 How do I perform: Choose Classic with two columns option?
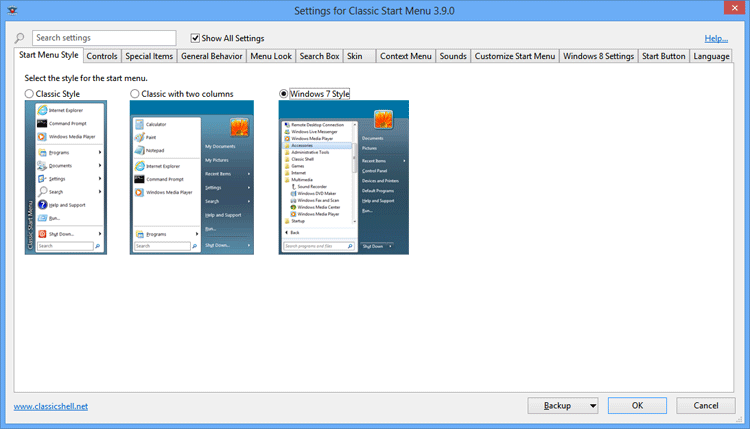coord(136,94)
